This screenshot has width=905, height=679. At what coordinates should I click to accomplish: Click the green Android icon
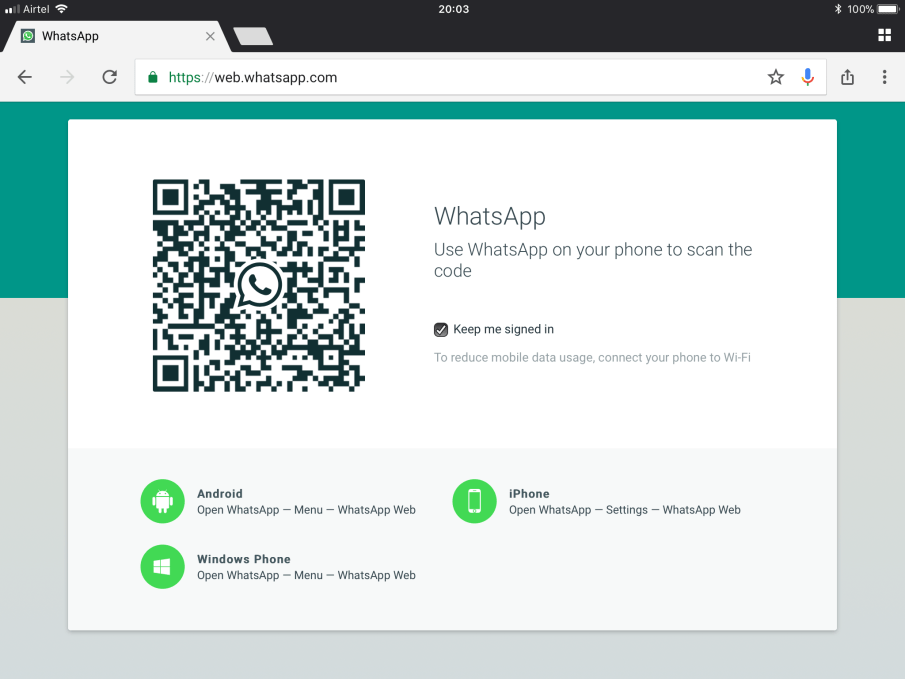[162, 501]
